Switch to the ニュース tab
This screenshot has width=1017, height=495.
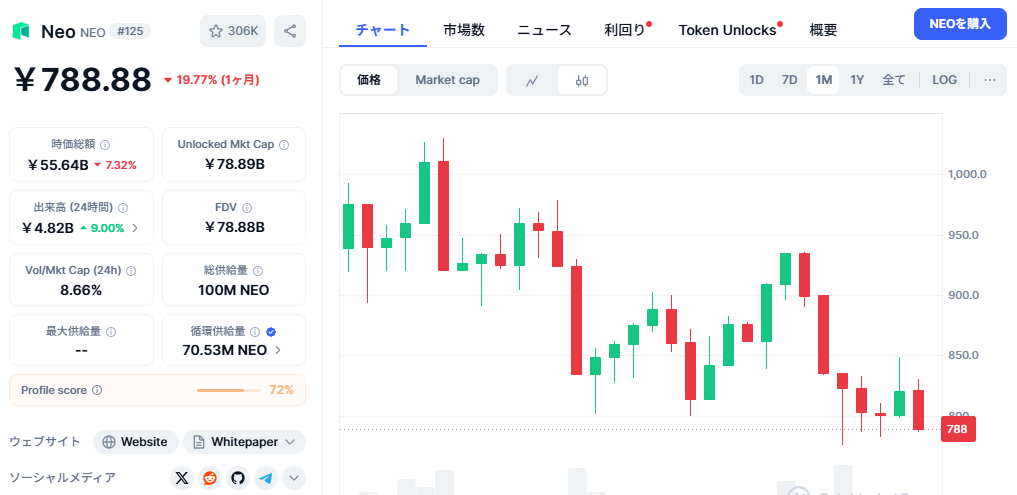[544, 30]
